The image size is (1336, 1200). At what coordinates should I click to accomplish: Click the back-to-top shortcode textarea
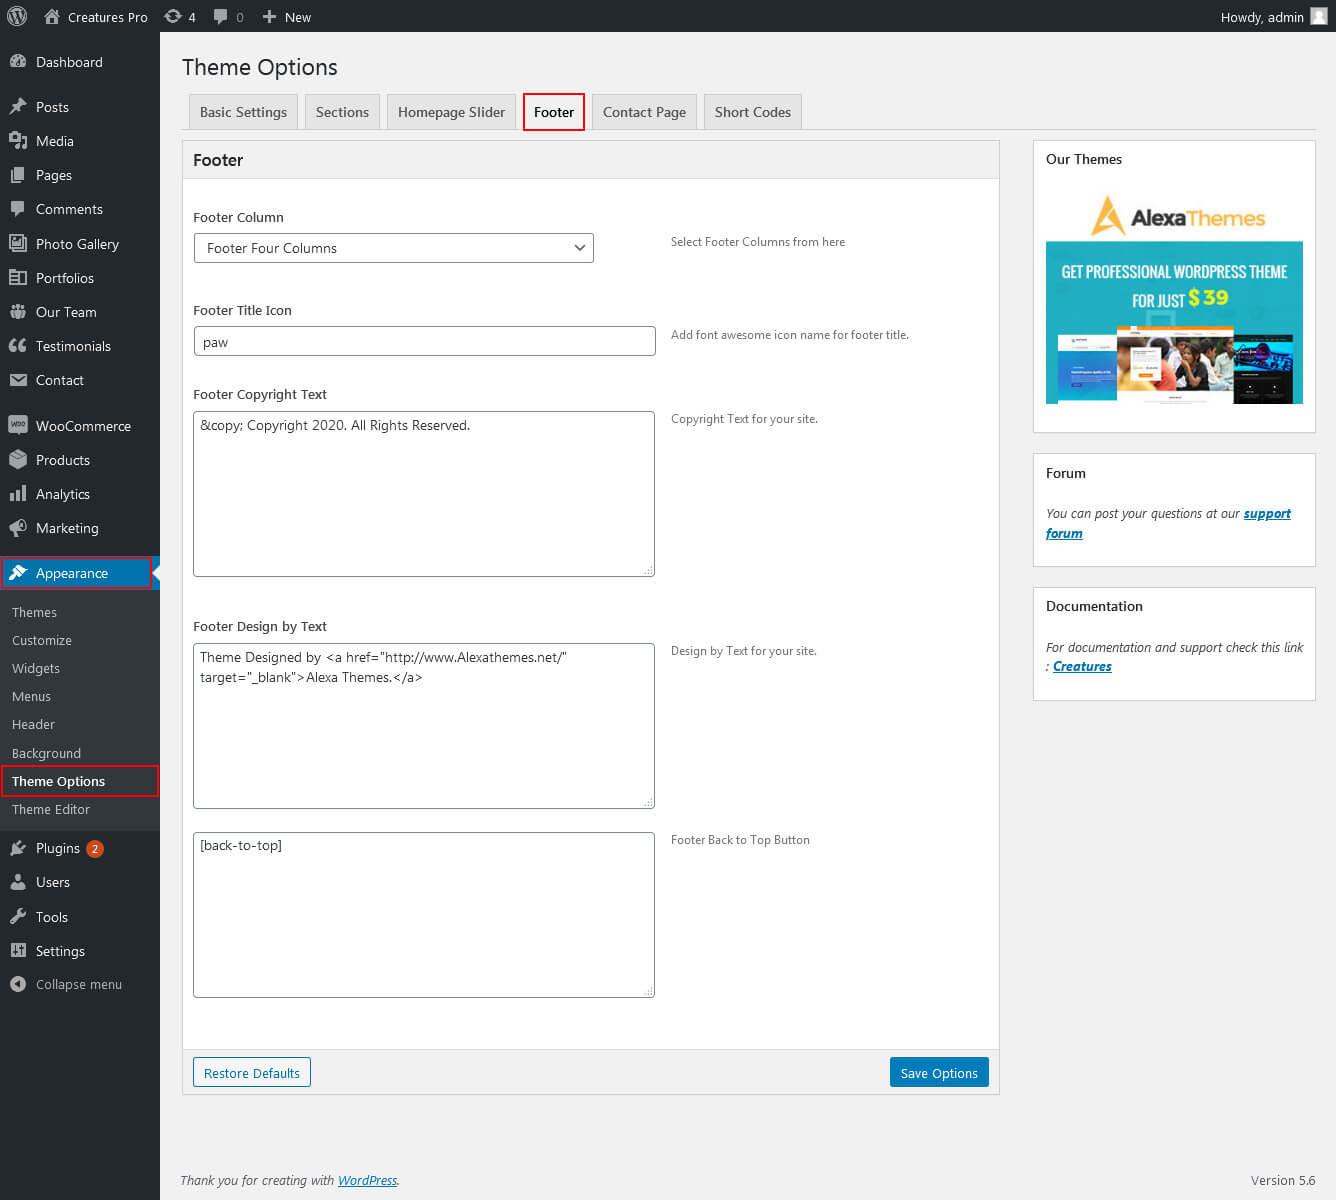pyautogui.click(x=424, y=915)
